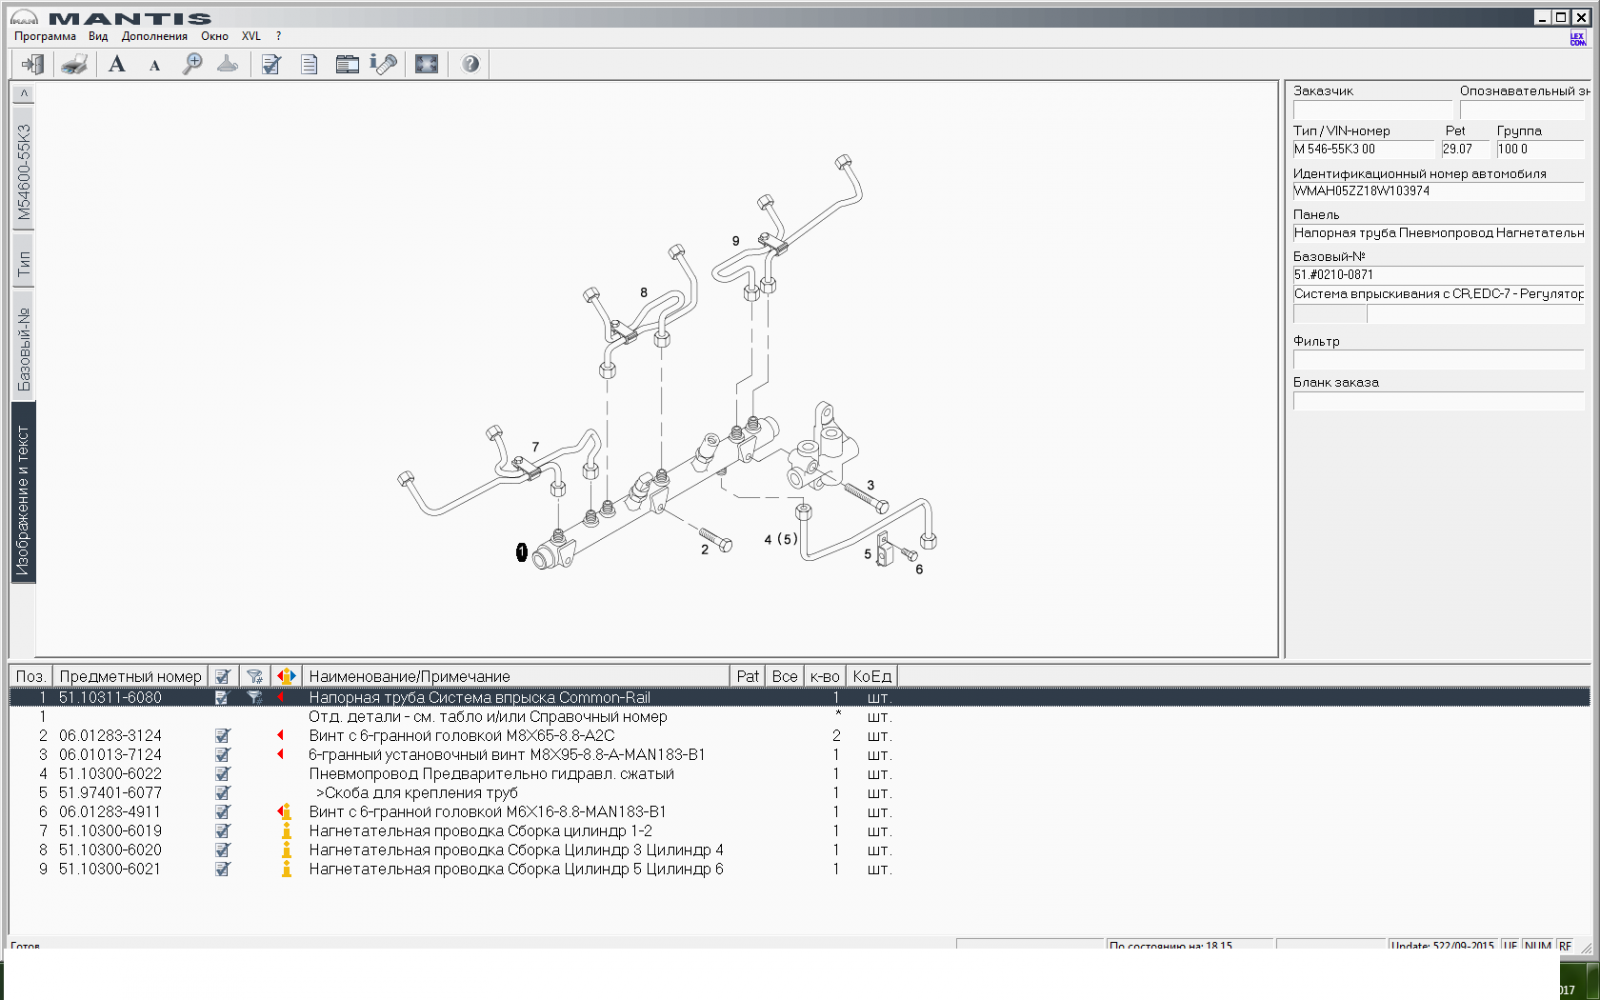Open the order checklist toolbar icon
The width and height of the screenshot is (1600, 1000).
(x=271, y=64)
